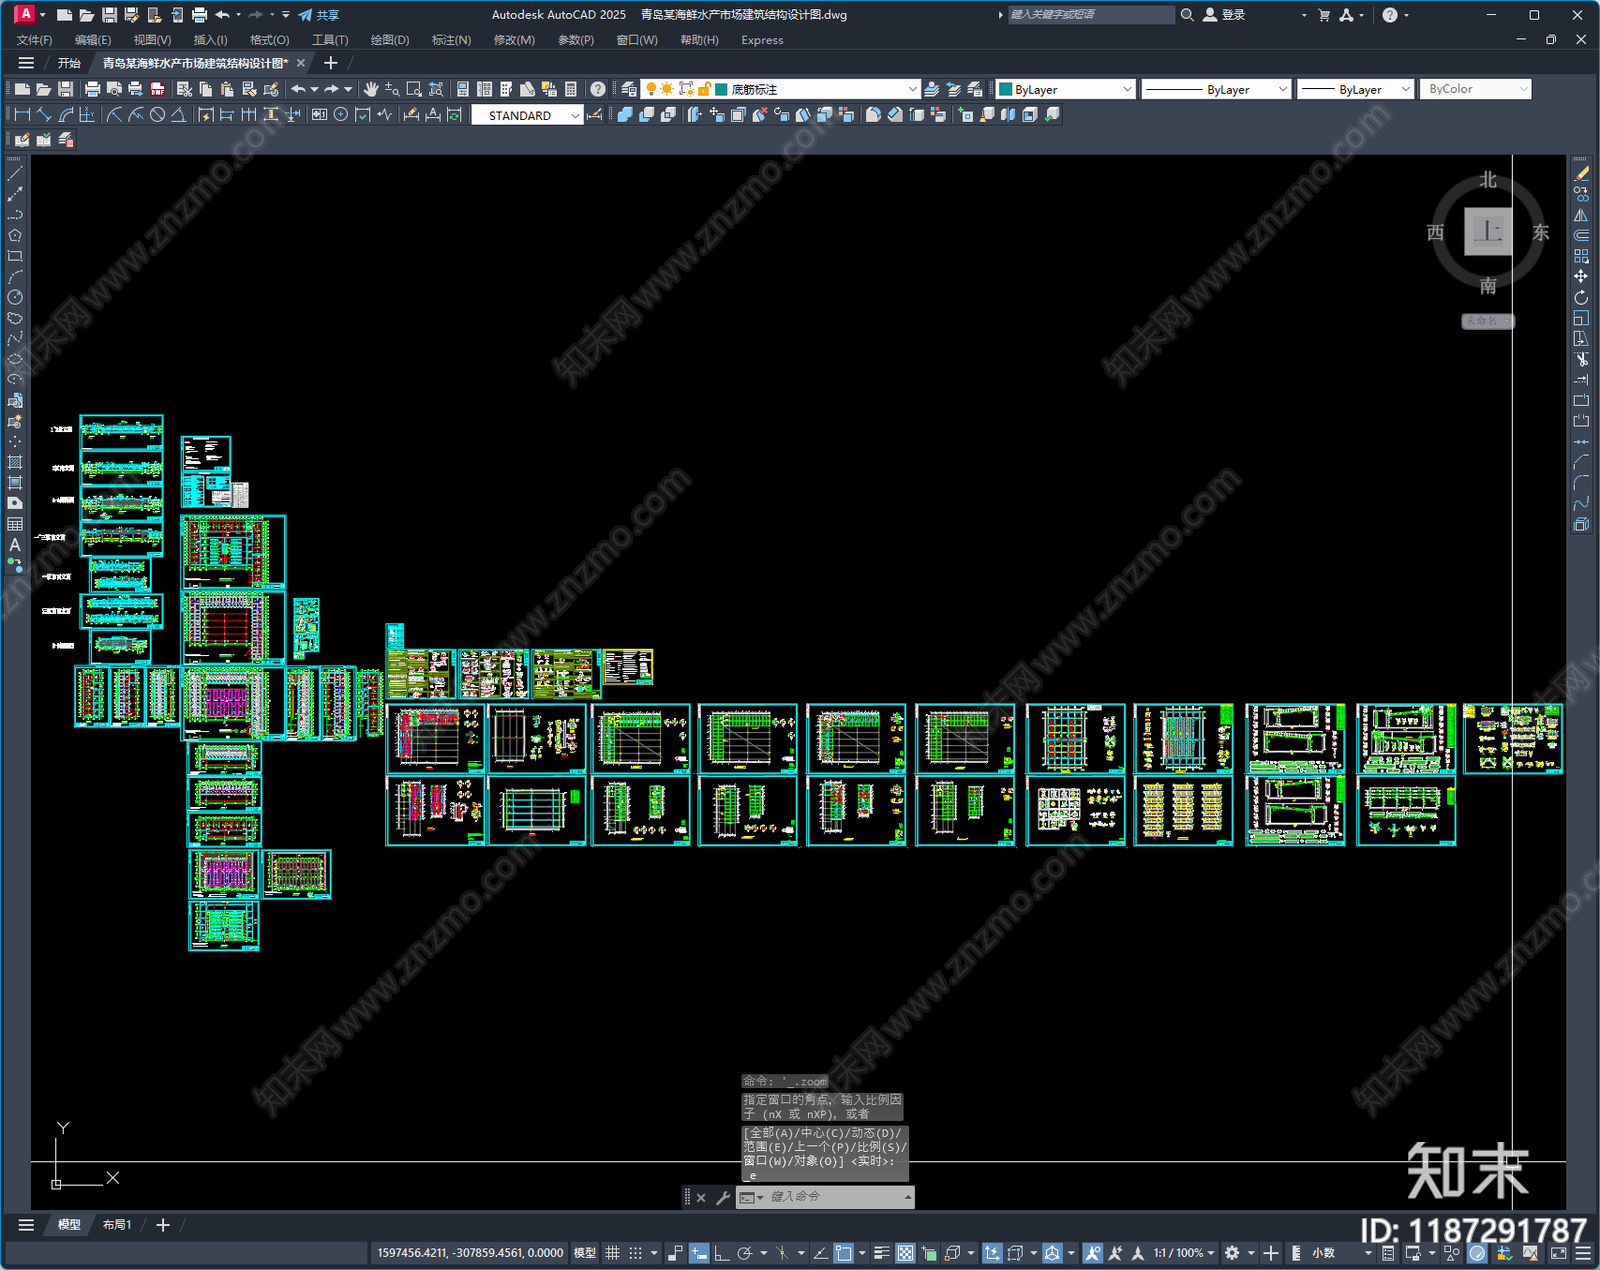Toggle grid display in status bar
This screenshot has width=1600, height=1270.
pos(612,1253)
